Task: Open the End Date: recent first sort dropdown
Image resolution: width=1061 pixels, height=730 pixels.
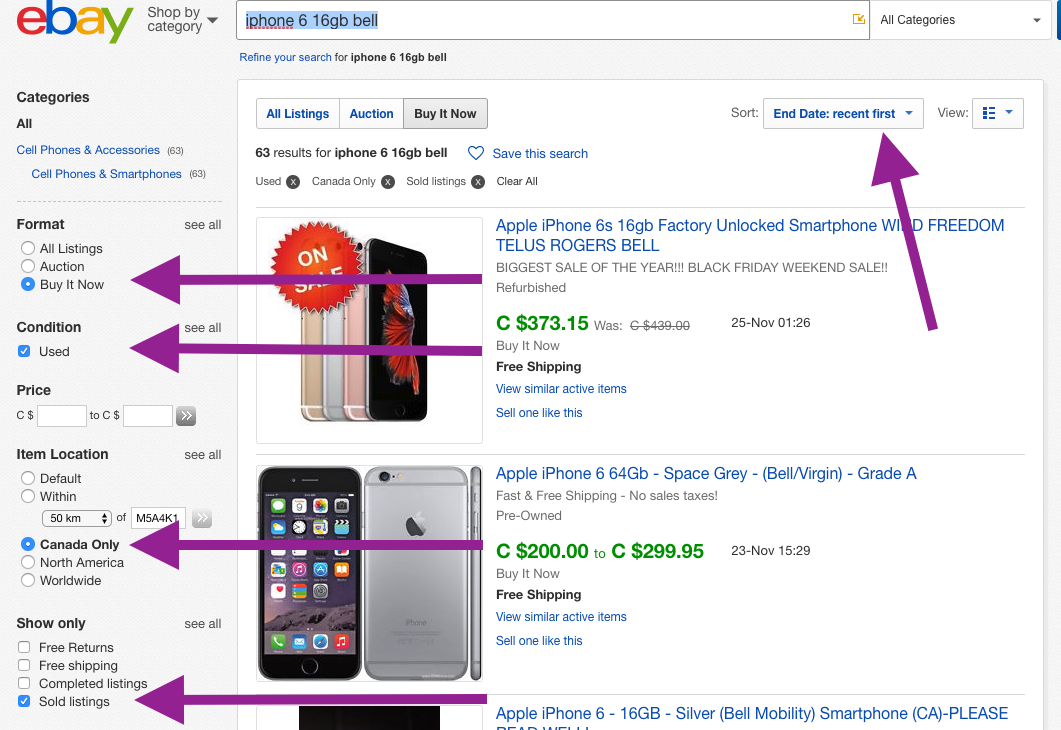Action: [x=843, y=114]
